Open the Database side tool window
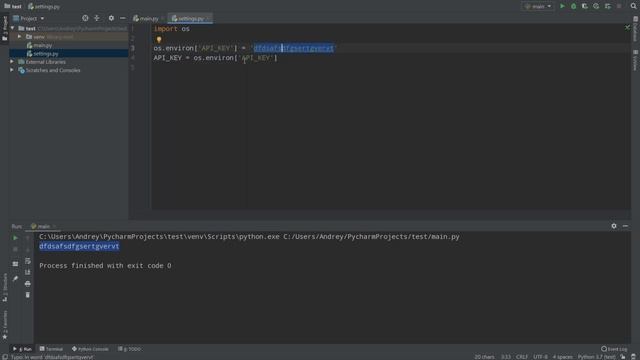Image resolution: width=640 pixels, height=360 pixels. pyautogui.click(x=636, y=29)
